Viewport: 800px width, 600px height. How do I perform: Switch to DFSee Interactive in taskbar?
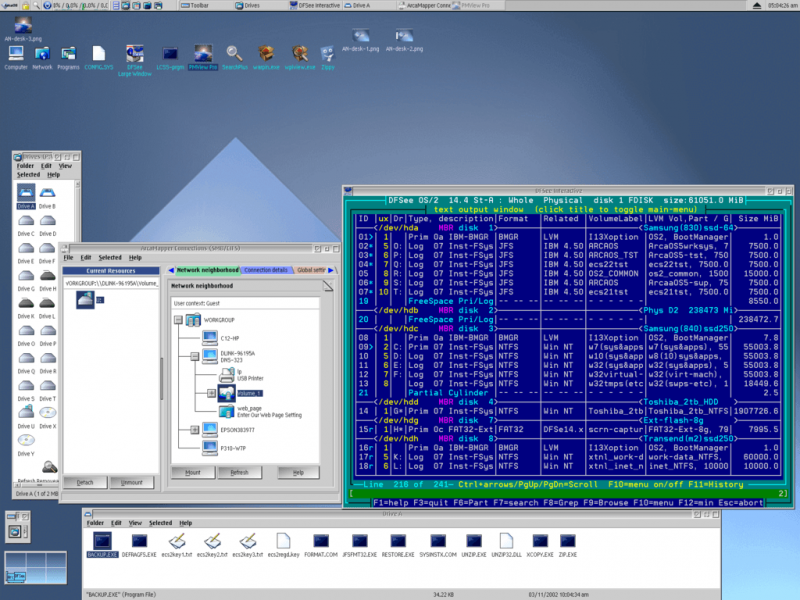pos(314,6)
